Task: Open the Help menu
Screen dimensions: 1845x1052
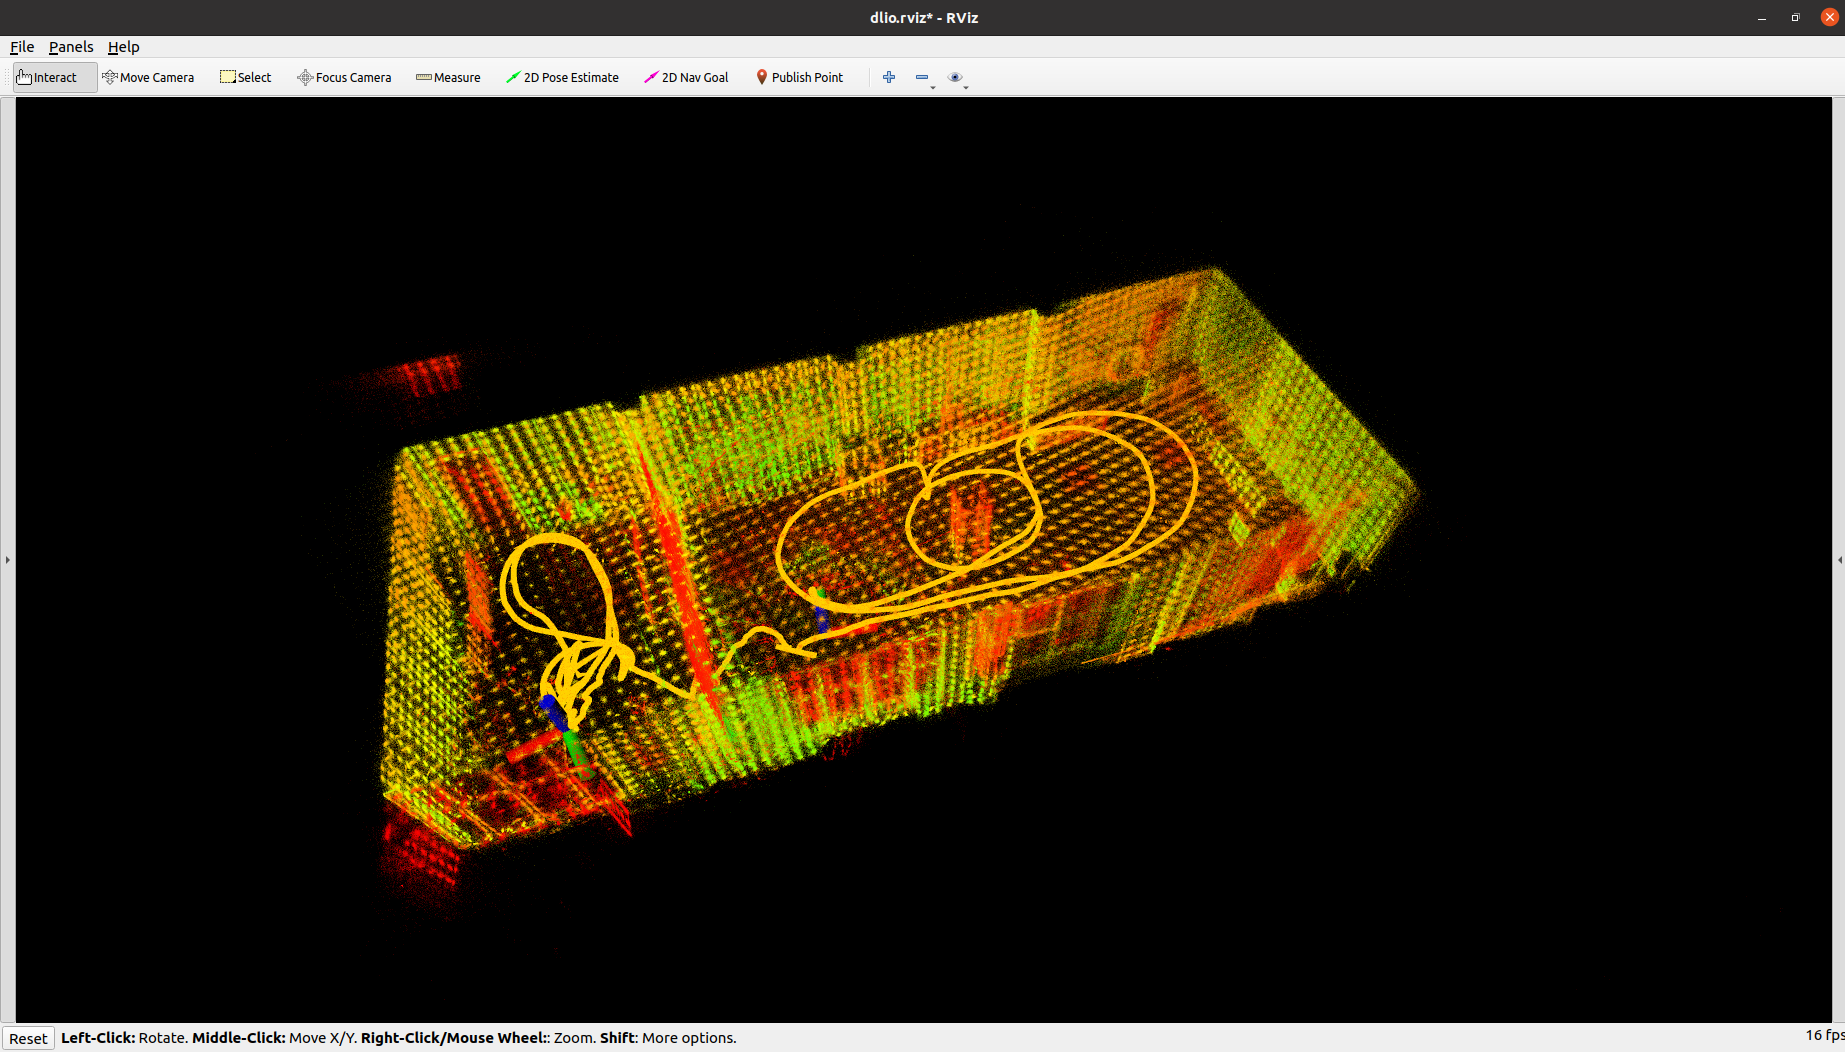Action: pos(123,46)
